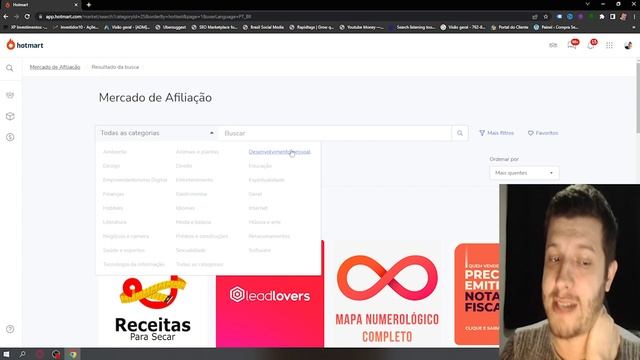
Task: Select category Educação
Action: click(x=260, y=166)
